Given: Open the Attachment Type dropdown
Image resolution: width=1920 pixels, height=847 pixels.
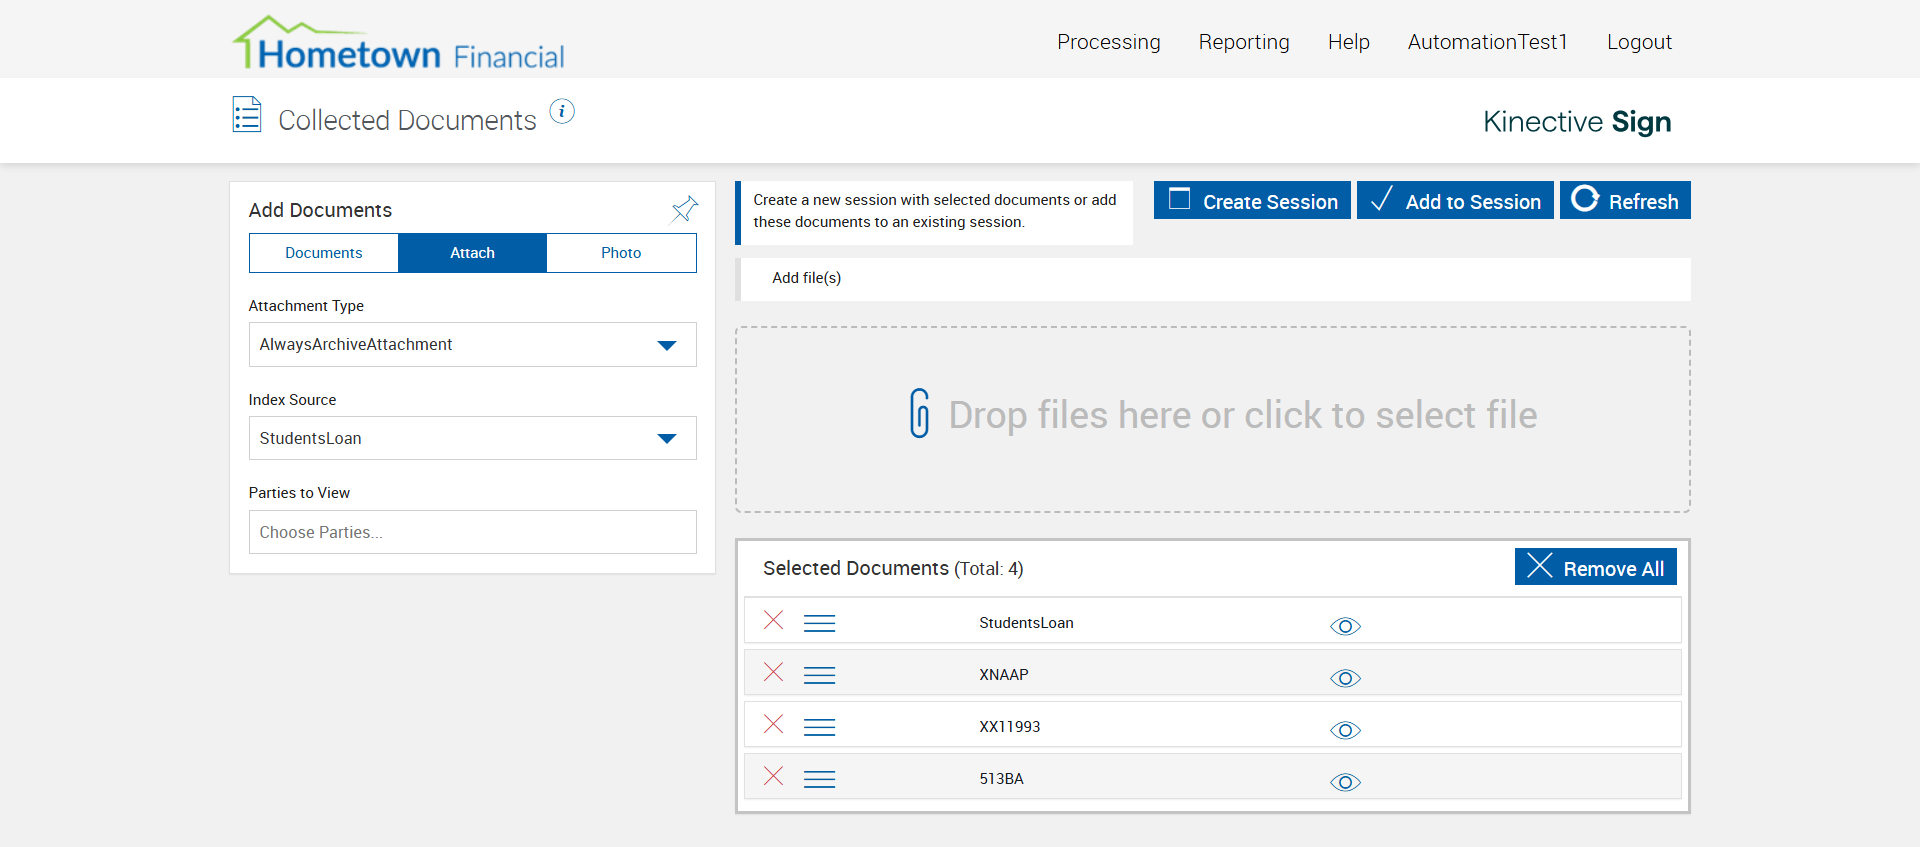Looking at the screenshot, I should pos(472,344).
